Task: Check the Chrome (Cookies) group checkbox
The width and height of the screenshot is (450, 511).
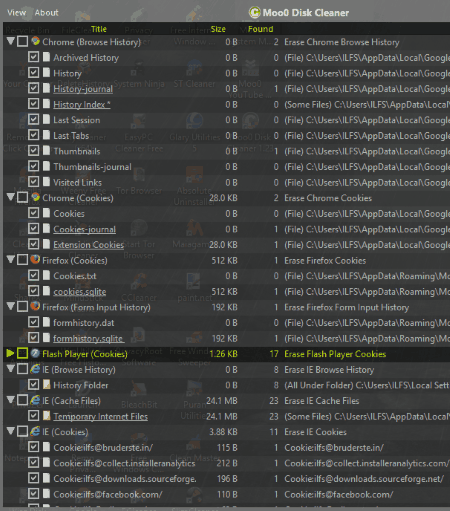Action: click(x=22, y=198)
